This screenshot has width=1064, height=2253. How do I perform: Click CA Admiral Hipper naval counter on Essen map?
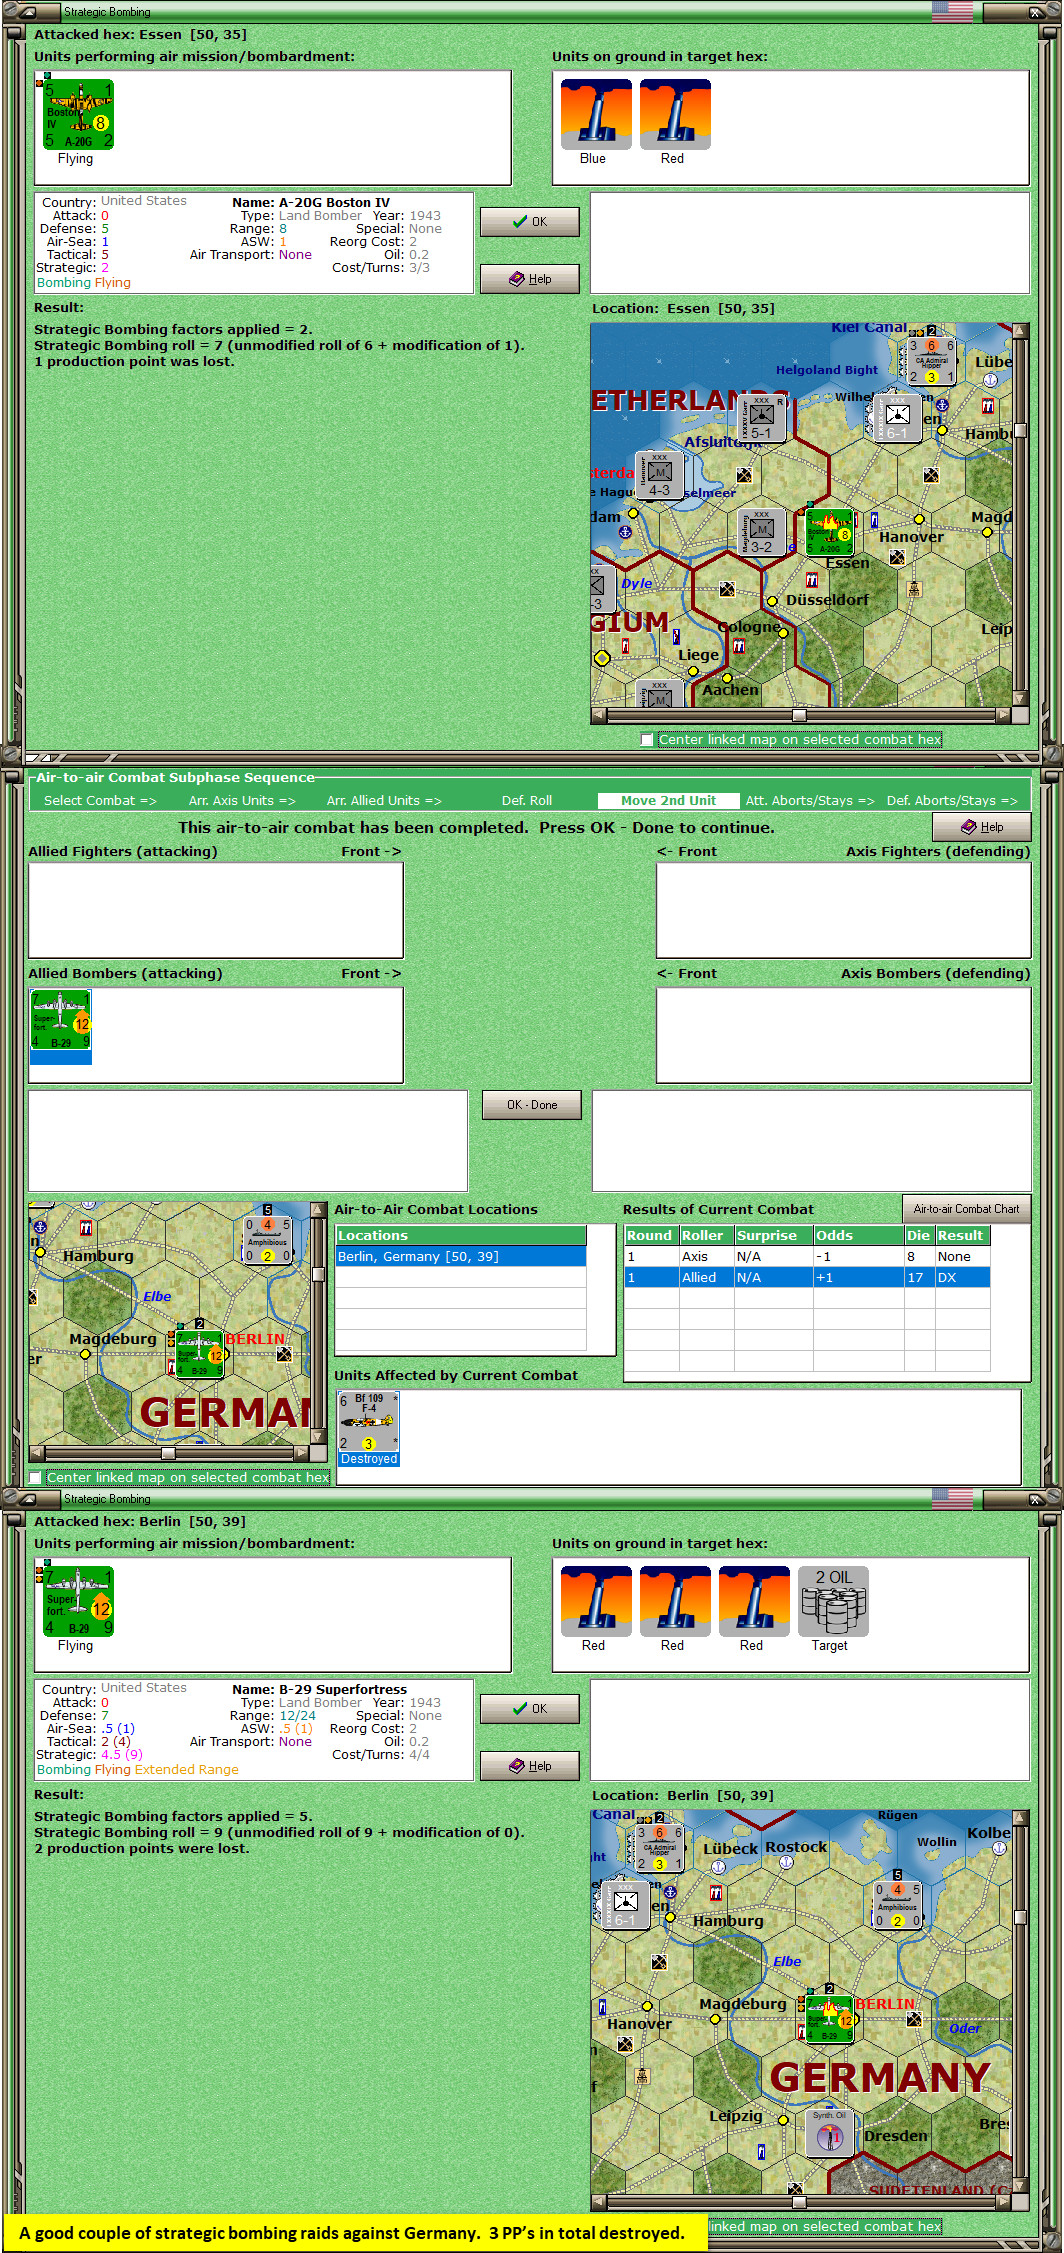tap(930, 361)
